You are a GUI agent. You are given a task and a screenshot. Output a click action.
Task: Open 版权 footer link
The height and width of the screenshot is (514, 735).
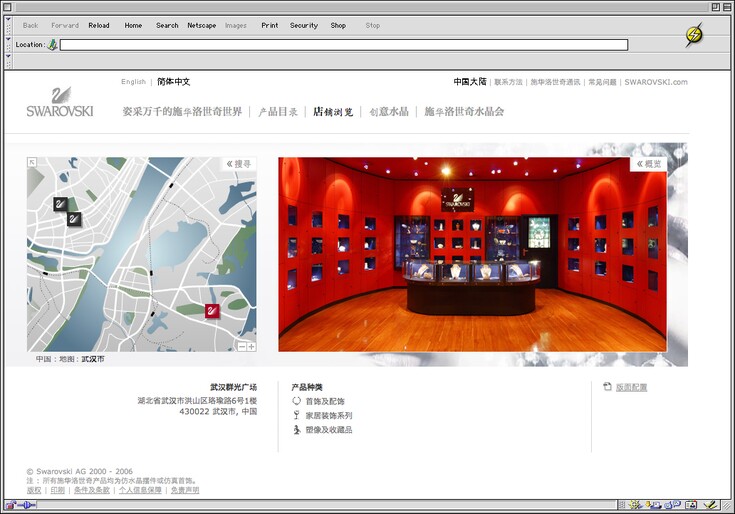coord(34,490)
